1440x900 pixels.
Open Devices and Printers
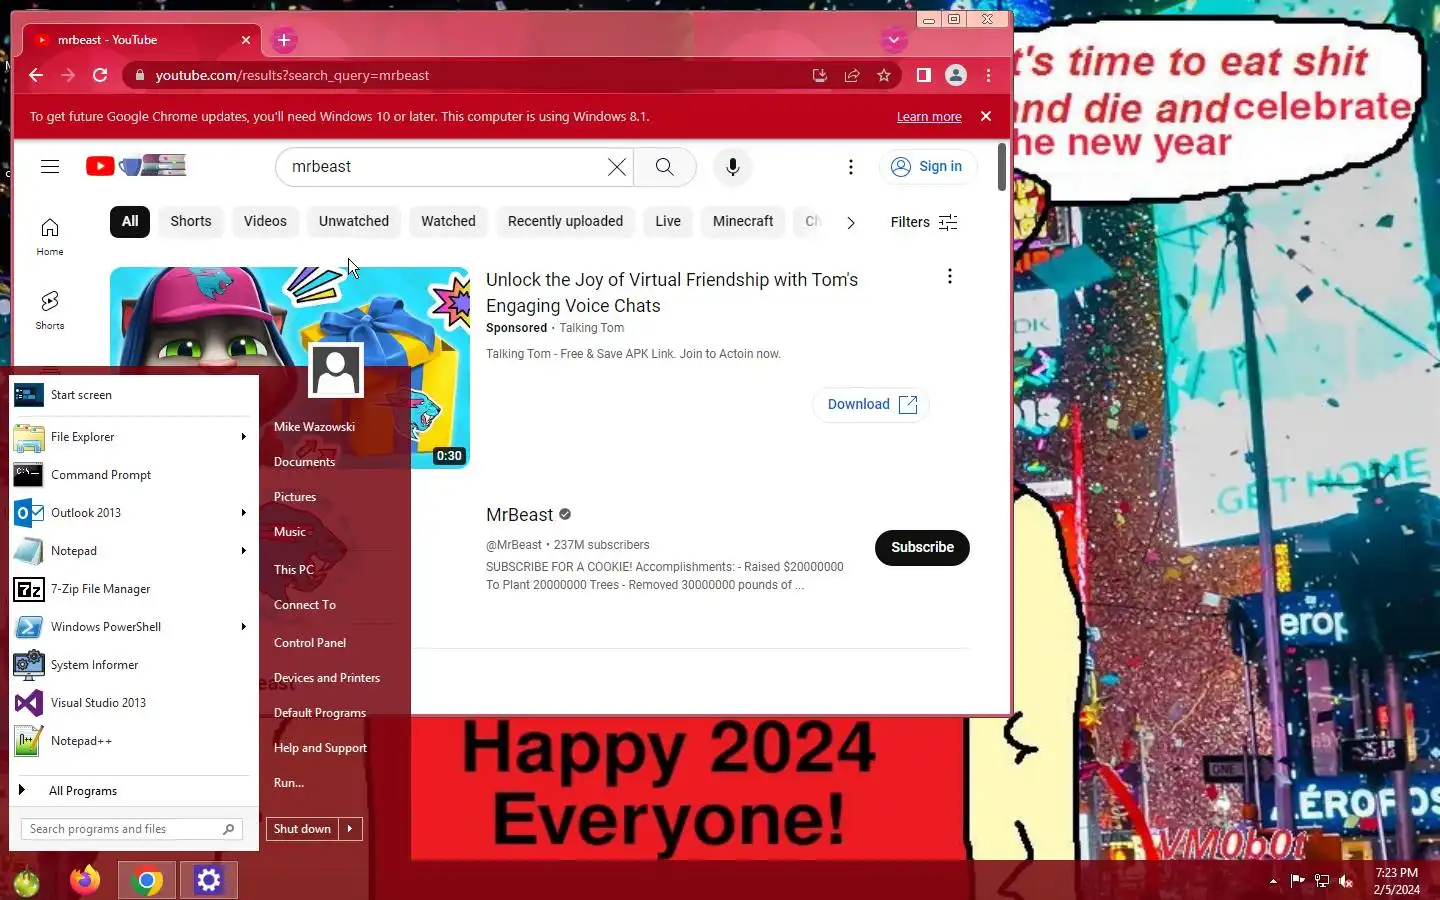click(x=327, y=678)
